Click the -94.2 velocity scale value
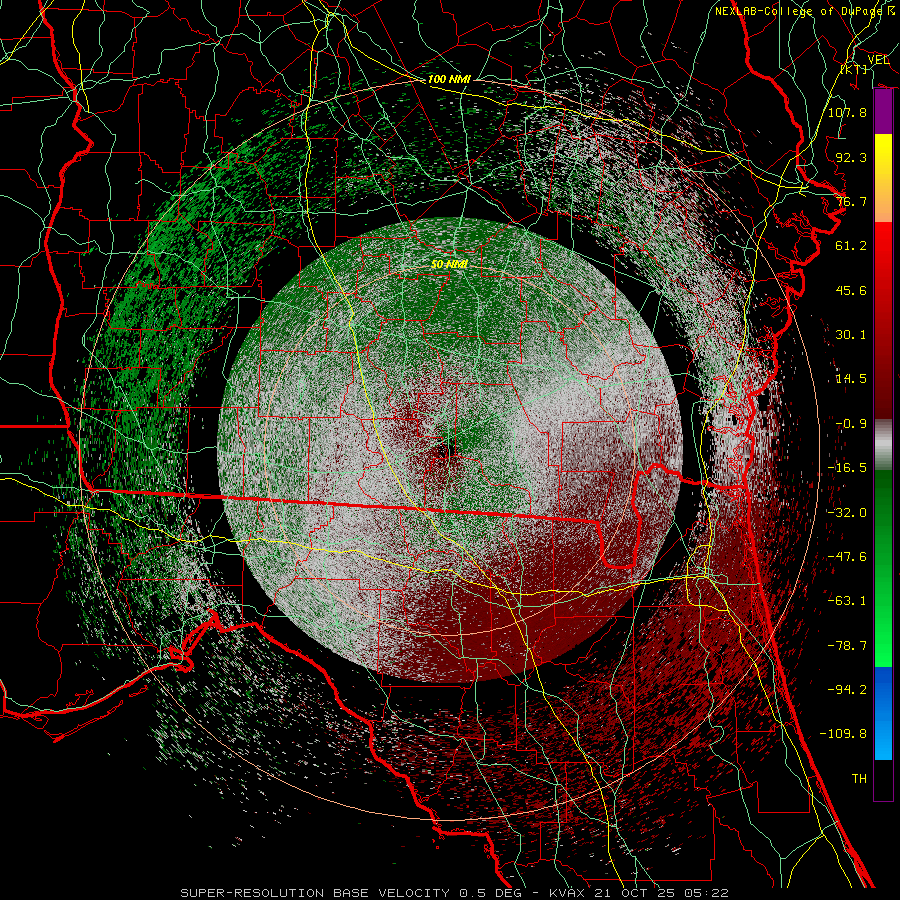The width and height of the screenshot is (900, 900). tap(847, 690)
